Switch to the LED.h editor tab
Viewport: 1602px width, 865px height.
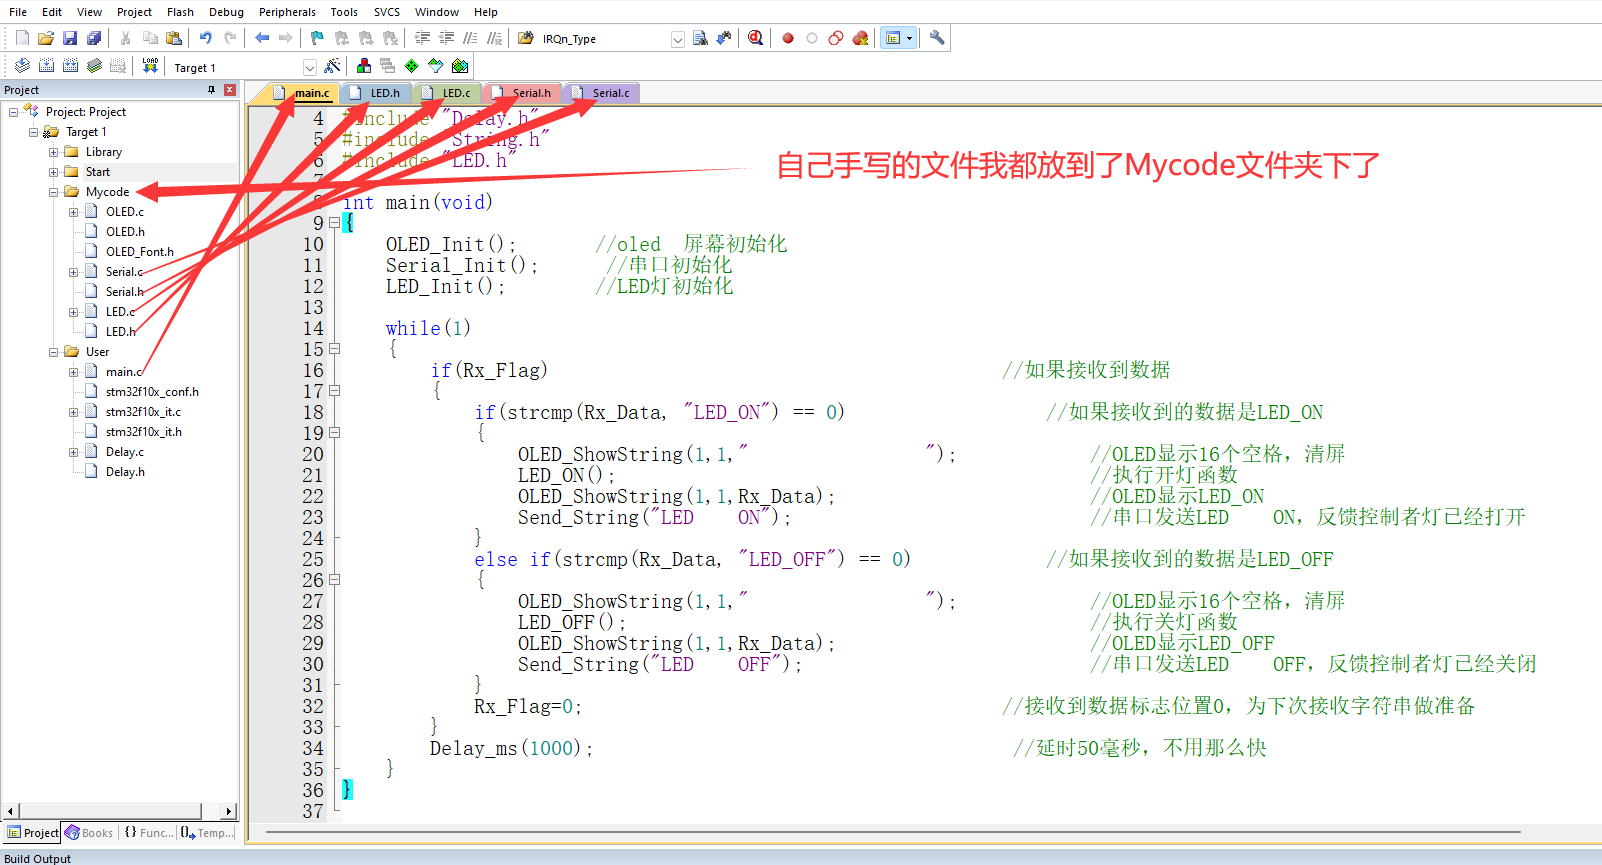point(376,93)
